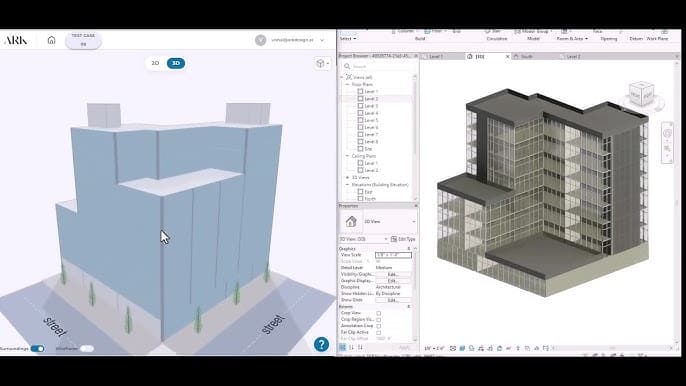Viewport: 686px width, 386px height.
Task: Open the blue help question-mark button
Action: coord(321,344)
